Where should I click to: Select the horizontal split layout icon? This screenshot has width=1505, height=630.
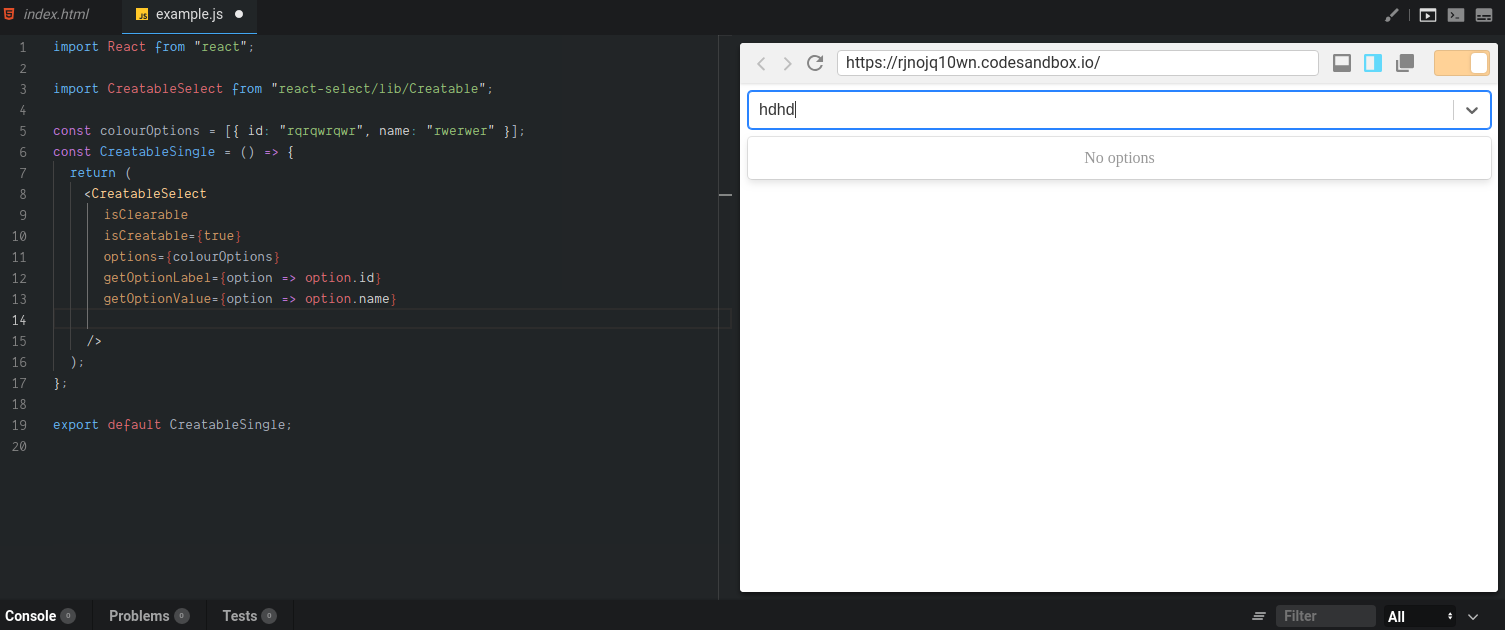pos(1341,62)
